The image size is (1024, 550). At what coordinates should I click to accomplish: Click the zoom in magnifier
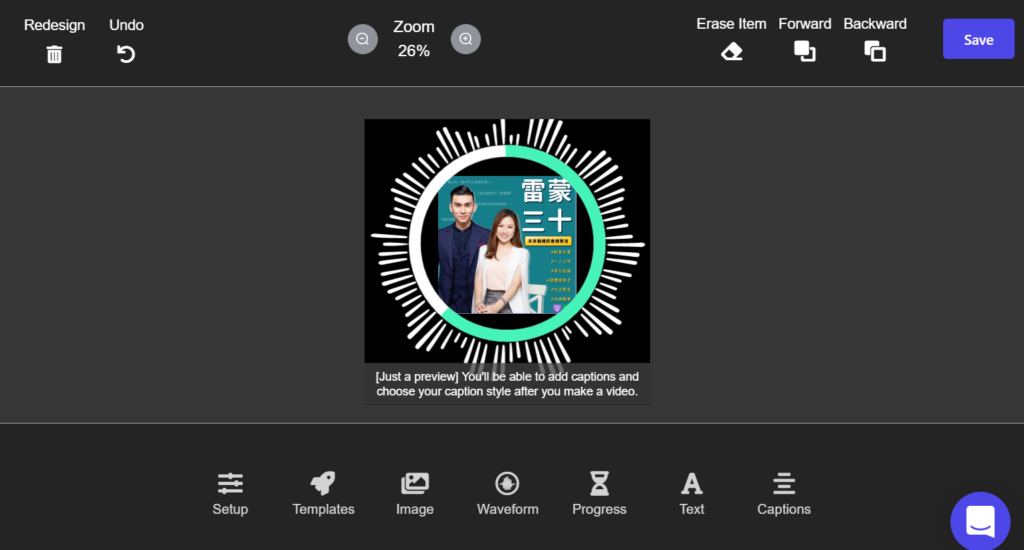pos(466,39)
